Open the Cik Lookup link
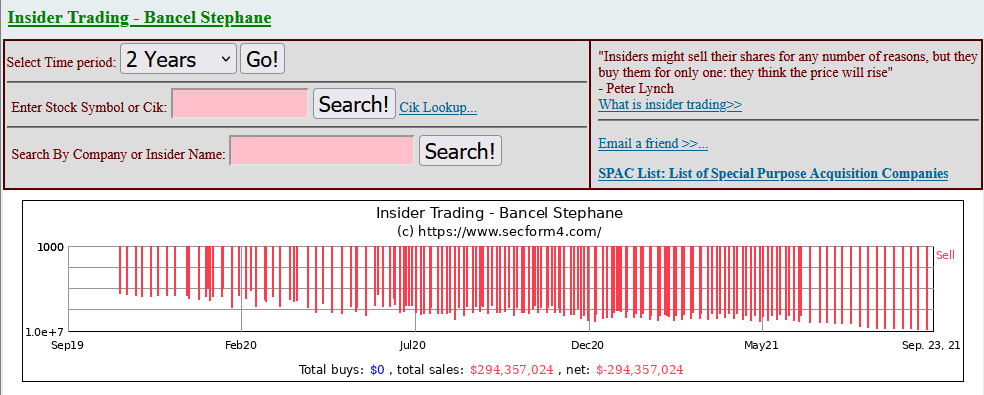This screenshot has width=984, height=395. click(438, 107)
